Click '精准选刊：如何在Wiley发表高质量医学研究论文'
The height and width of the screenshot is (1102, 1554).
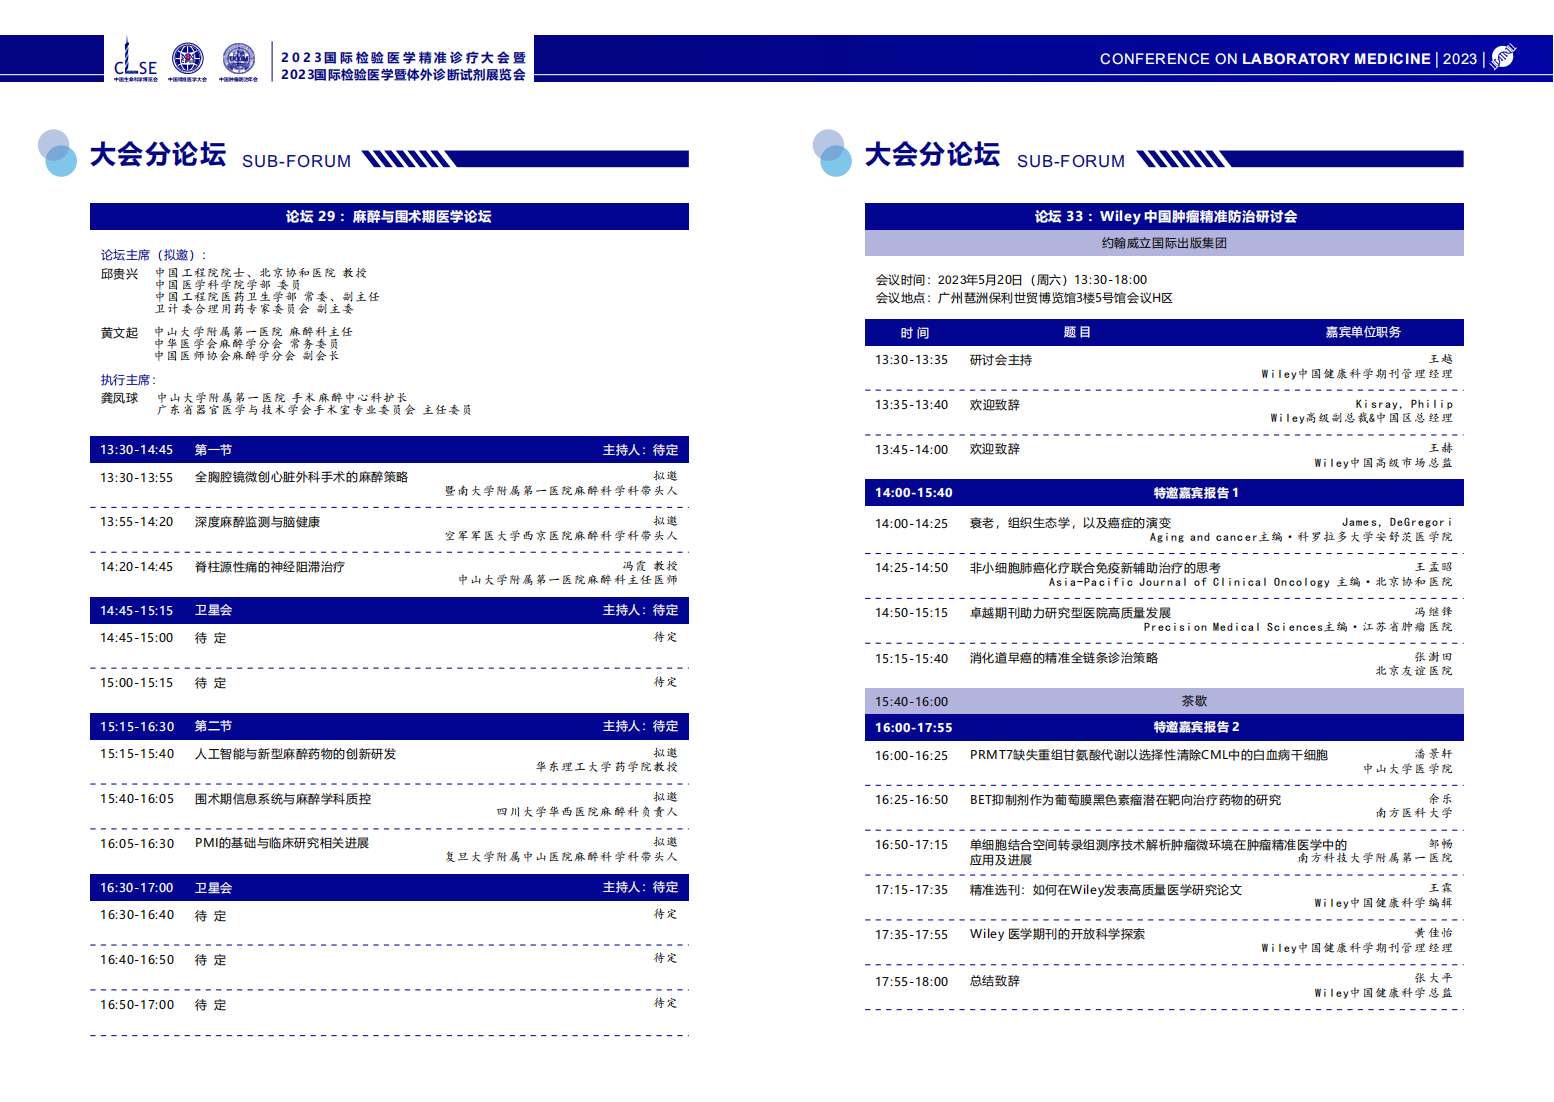point(1105,890)
